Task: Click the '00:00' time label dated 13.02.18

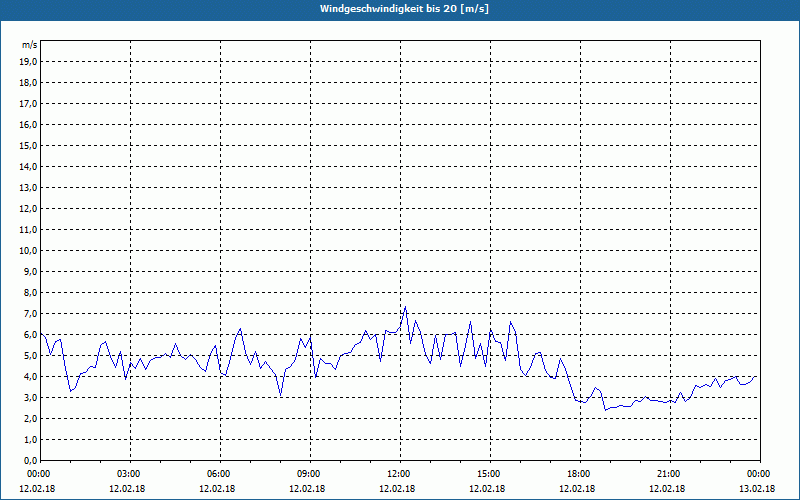Action: (x=760, y=474)
